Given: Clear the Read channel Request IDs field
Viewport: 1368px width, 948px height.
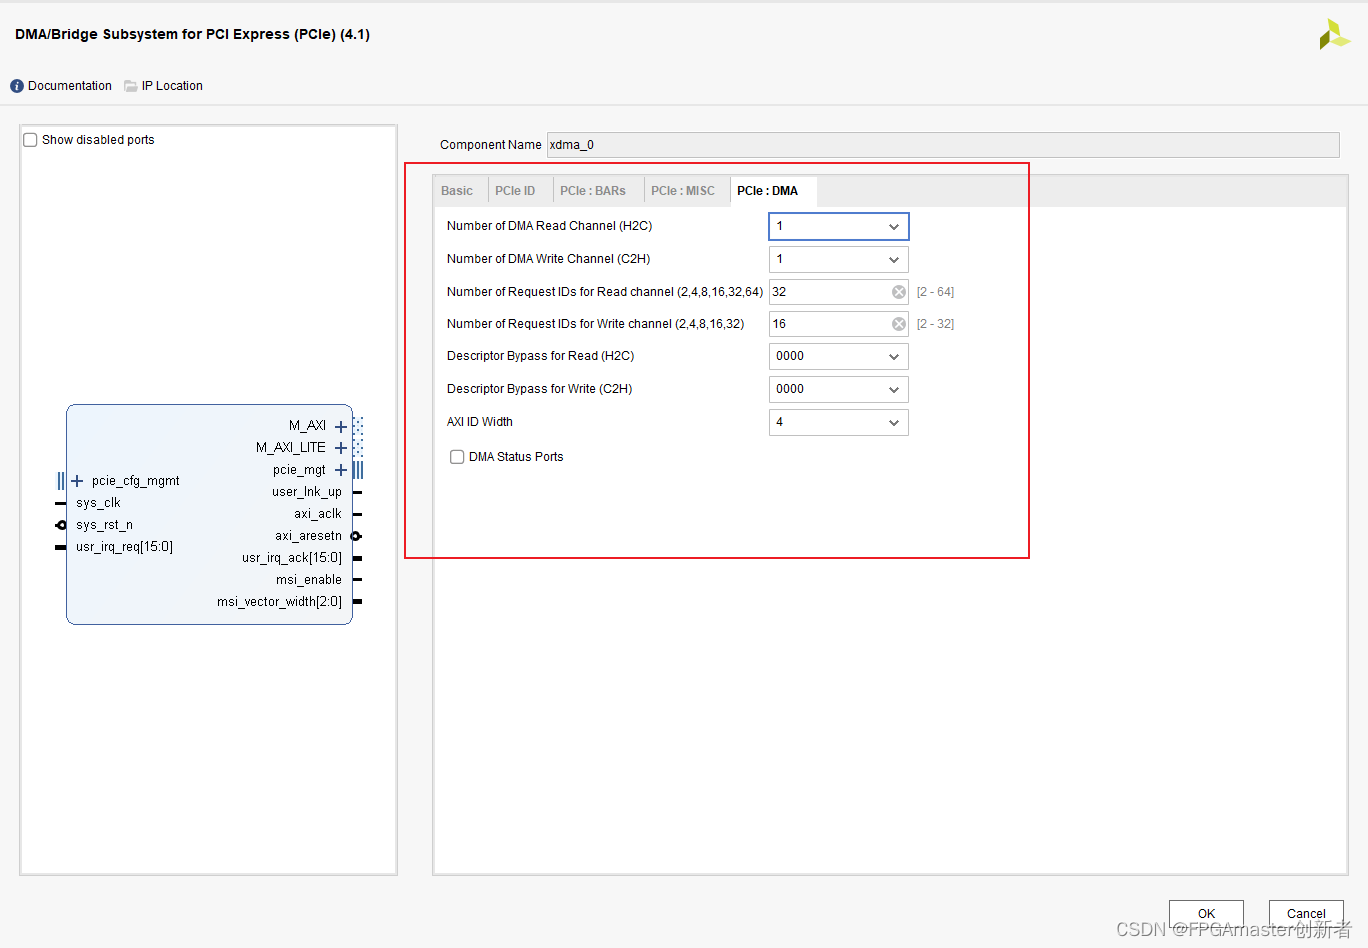Looking at the screenshot, I should (x=899, y=292).
